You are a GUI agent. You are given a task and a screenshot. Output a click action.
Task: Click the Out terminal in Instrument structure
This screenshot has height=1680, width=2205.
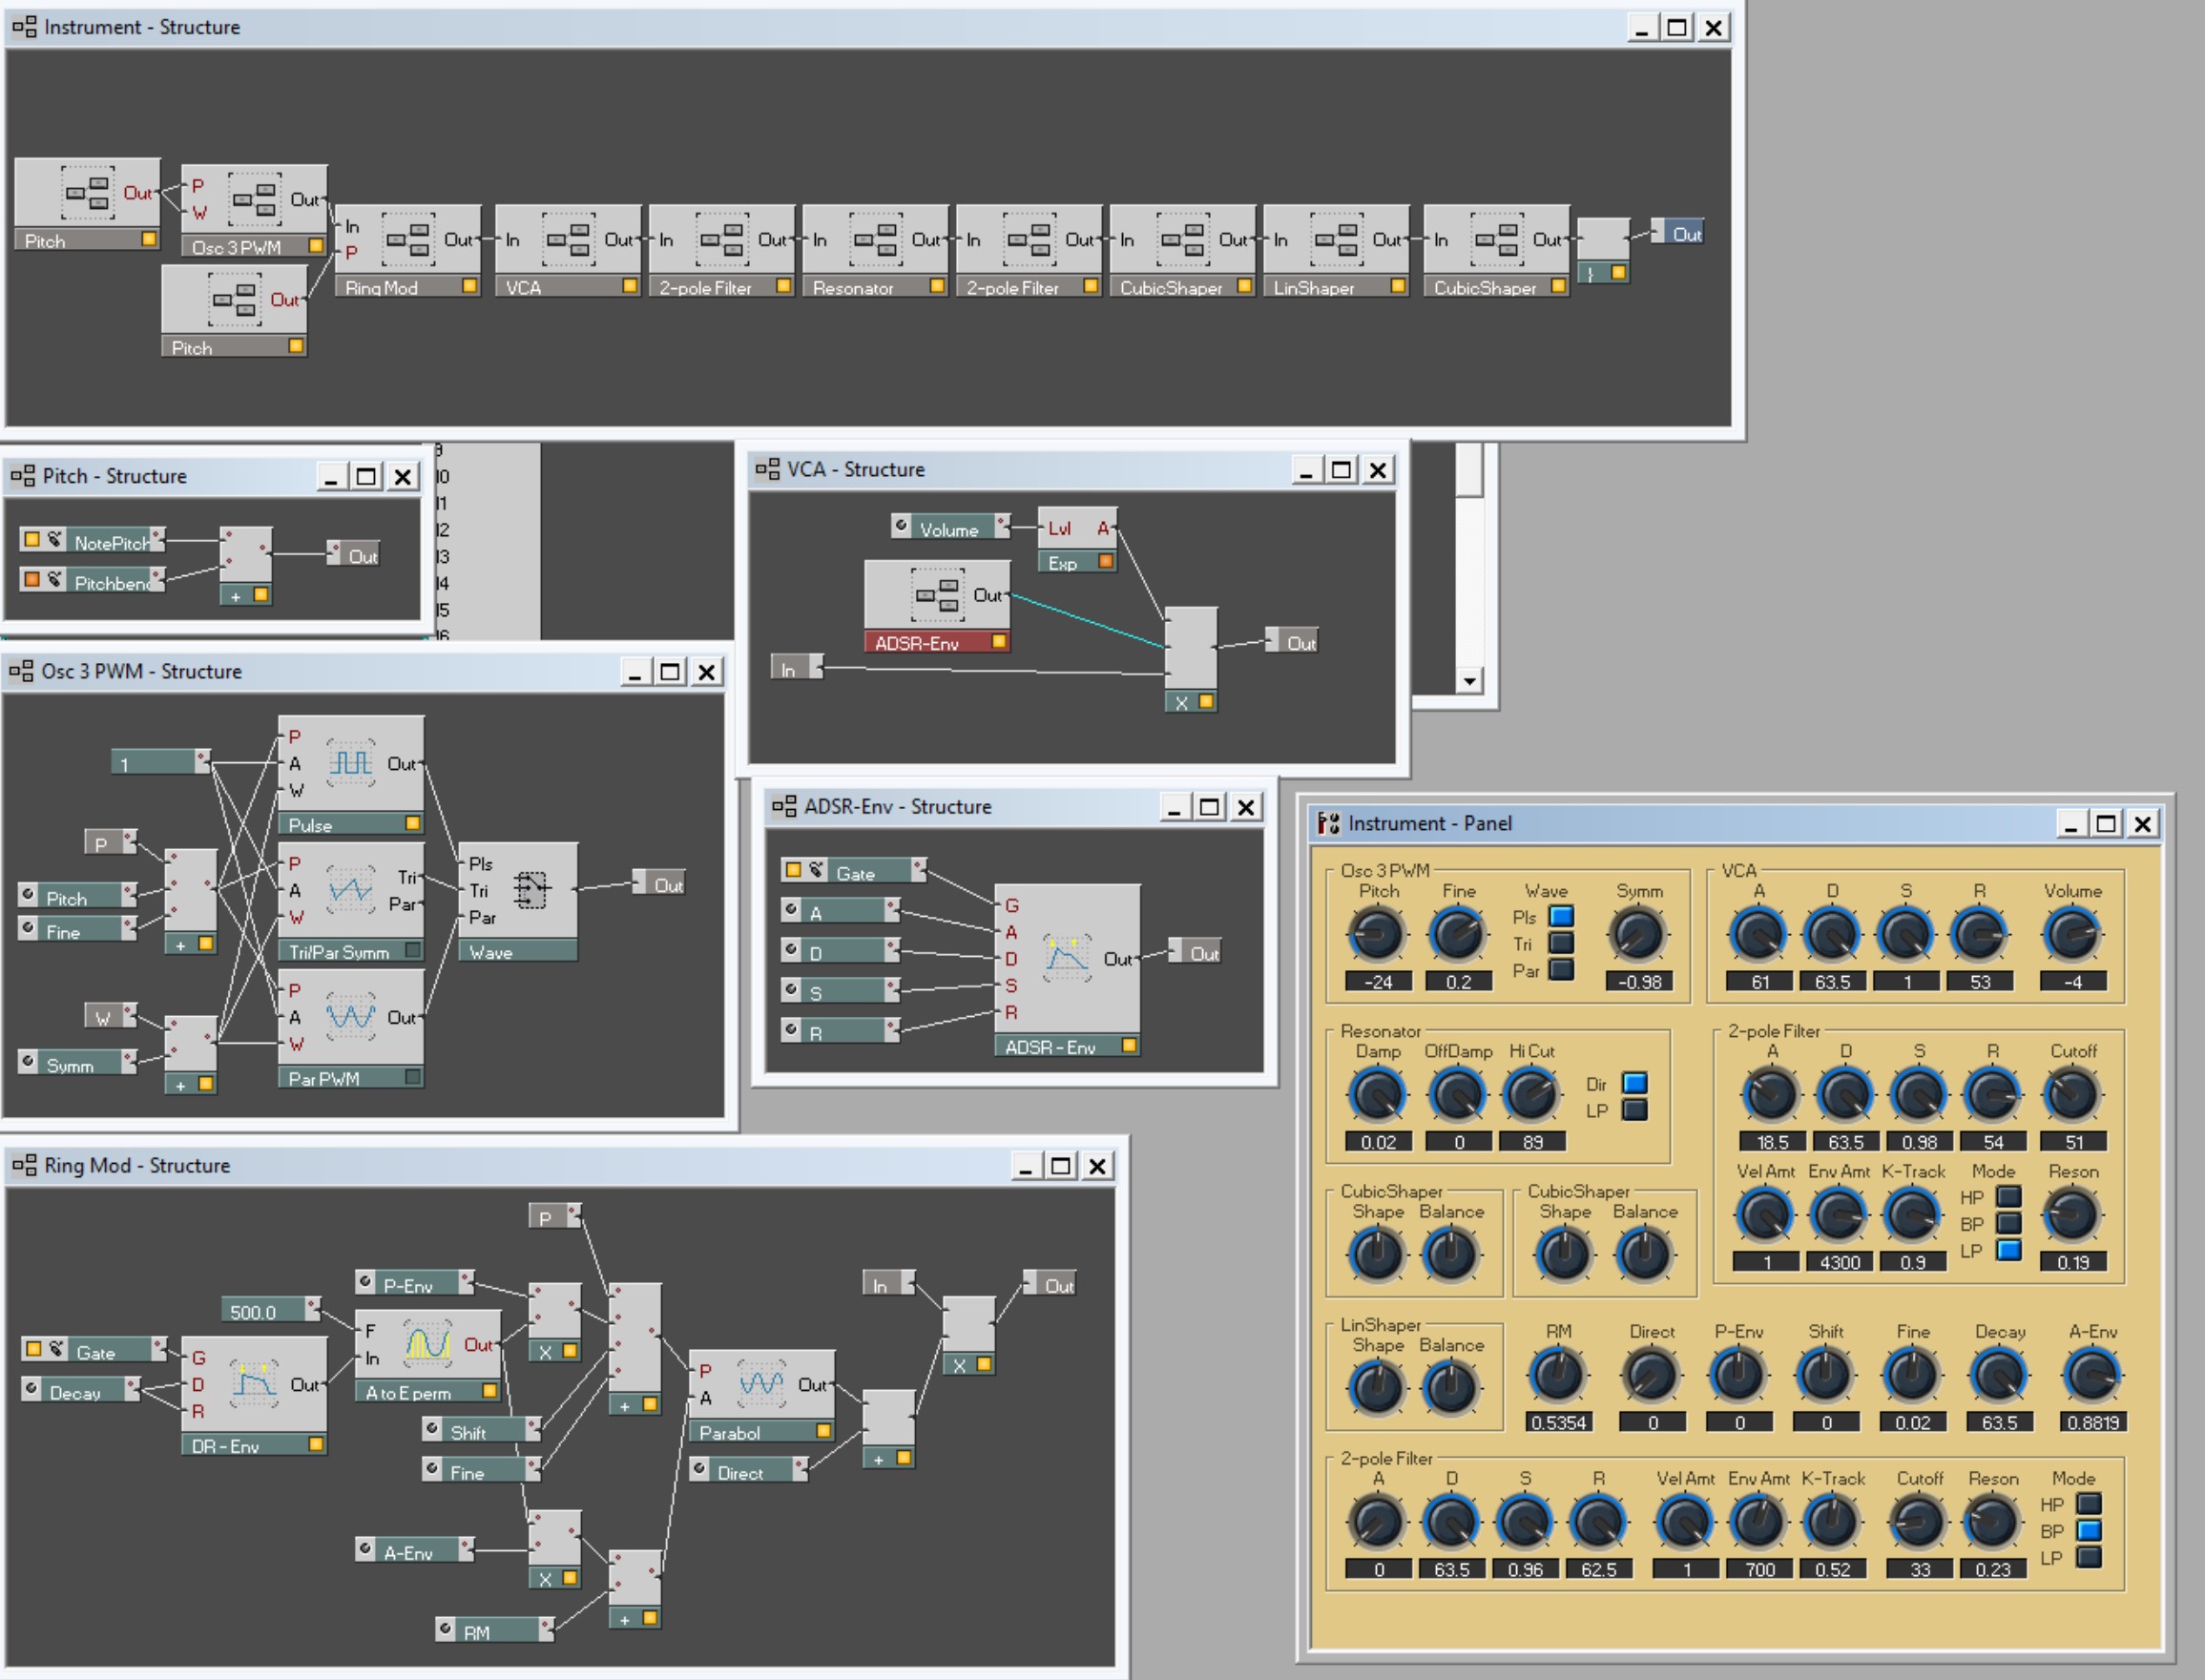click(1677, 232)
